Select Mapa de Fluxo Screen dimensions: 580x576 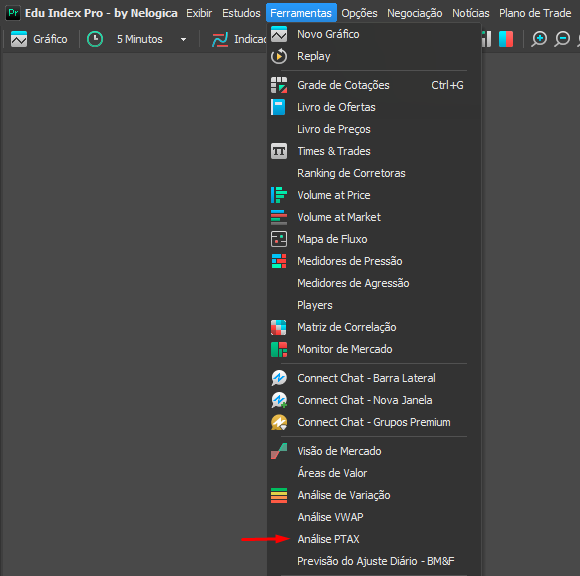374,239
